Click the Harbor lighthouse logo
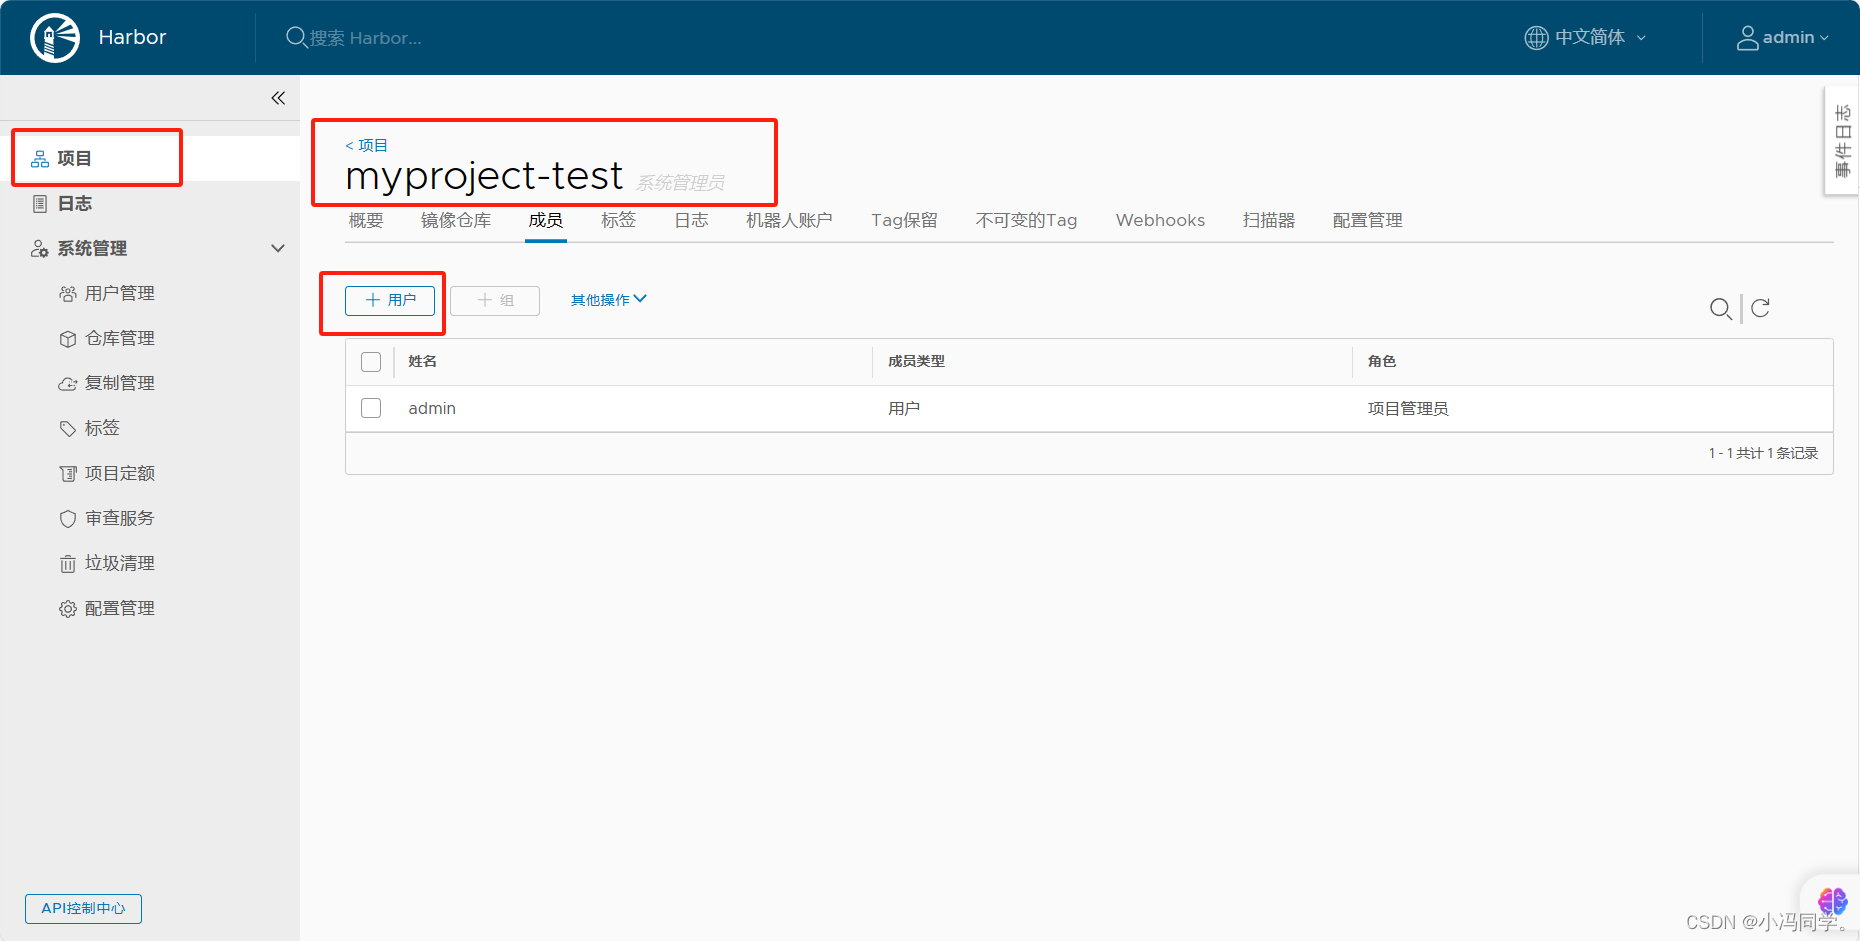Viewport: 1860px width, 941px height. [55, 38]
